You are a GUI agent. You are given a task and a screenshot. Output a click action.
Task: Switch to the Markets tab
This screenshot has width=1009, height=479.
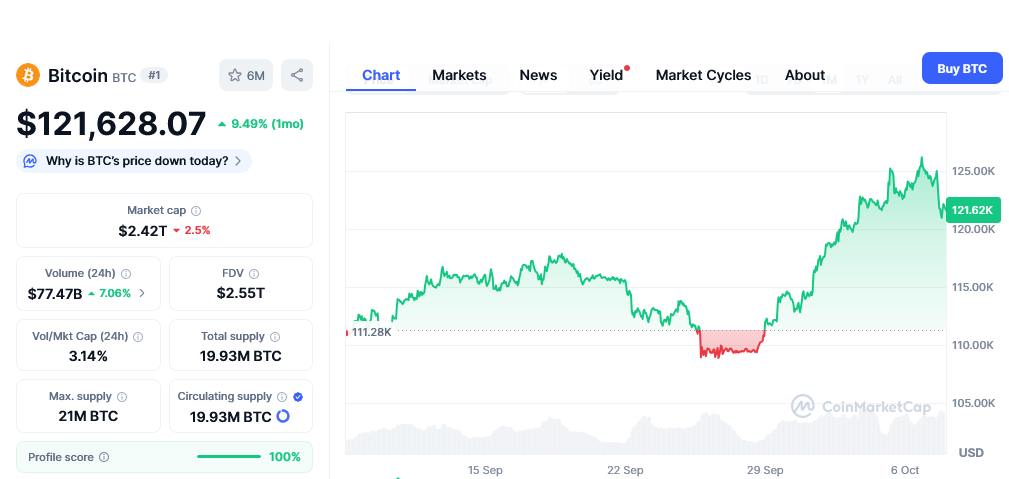pyautogui.click(x=459, y=75)
